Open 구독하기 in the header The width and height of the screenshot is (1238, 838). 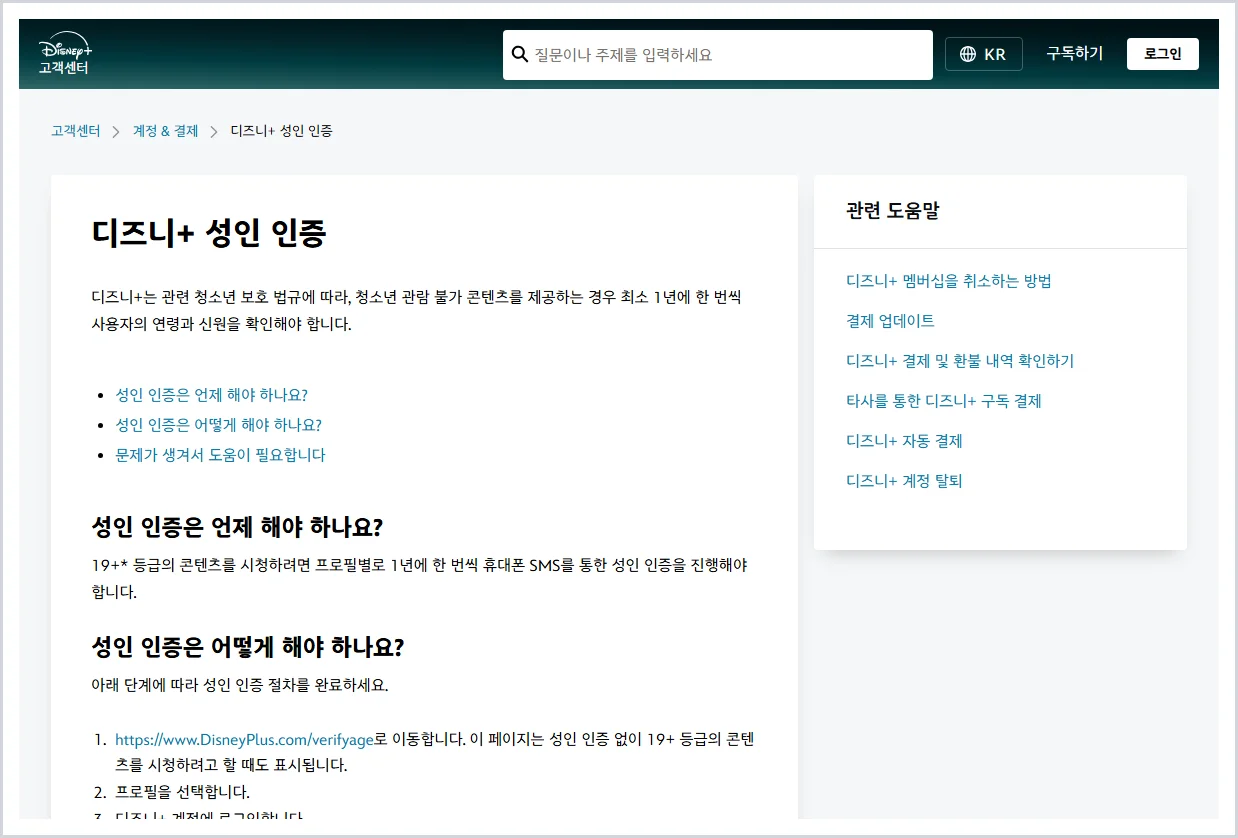[x=1074, y=54]
